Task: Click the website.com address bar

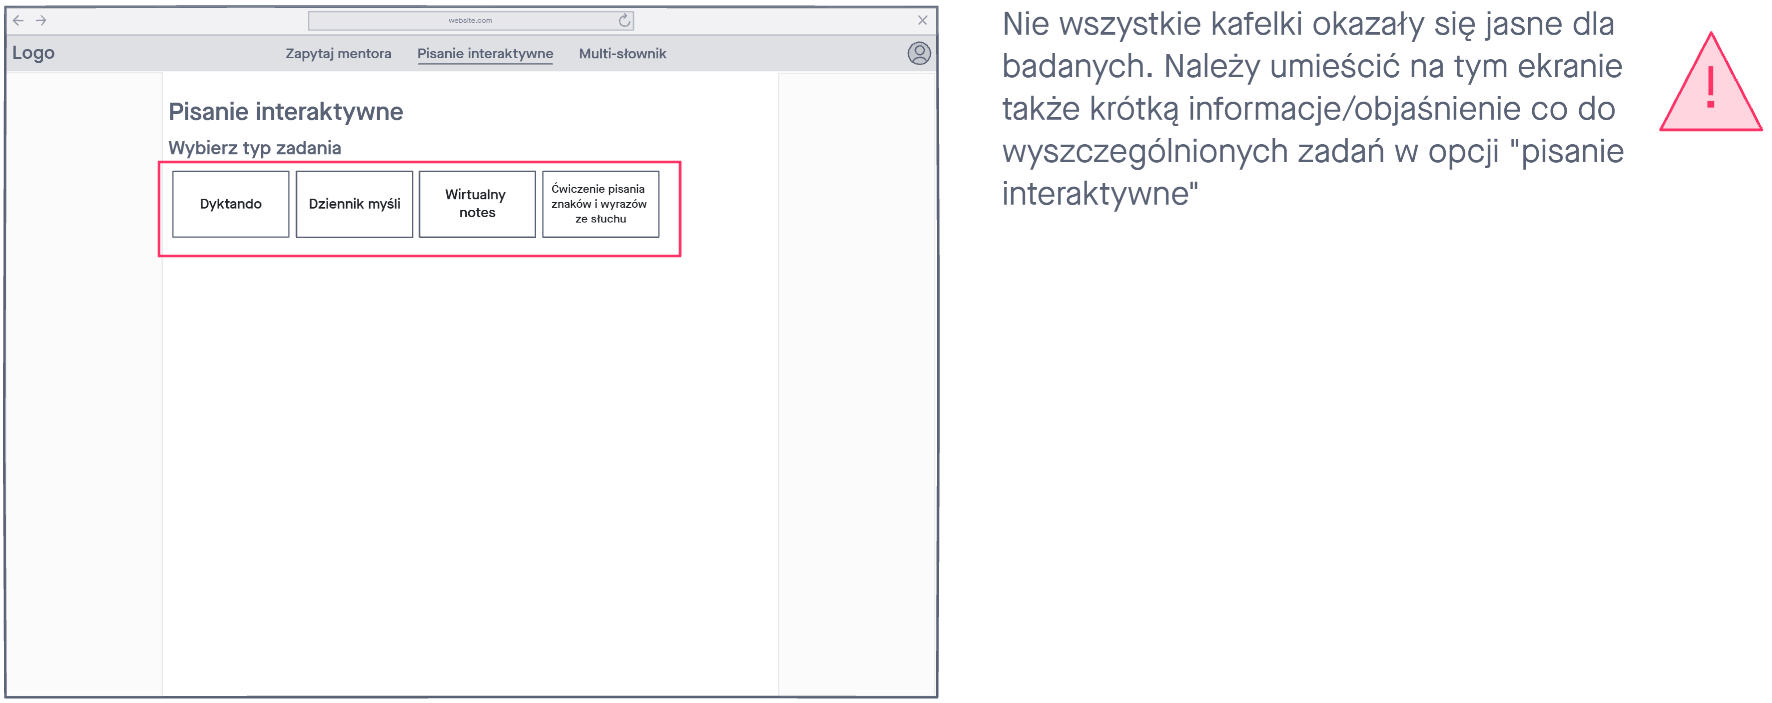Action: 470,20
